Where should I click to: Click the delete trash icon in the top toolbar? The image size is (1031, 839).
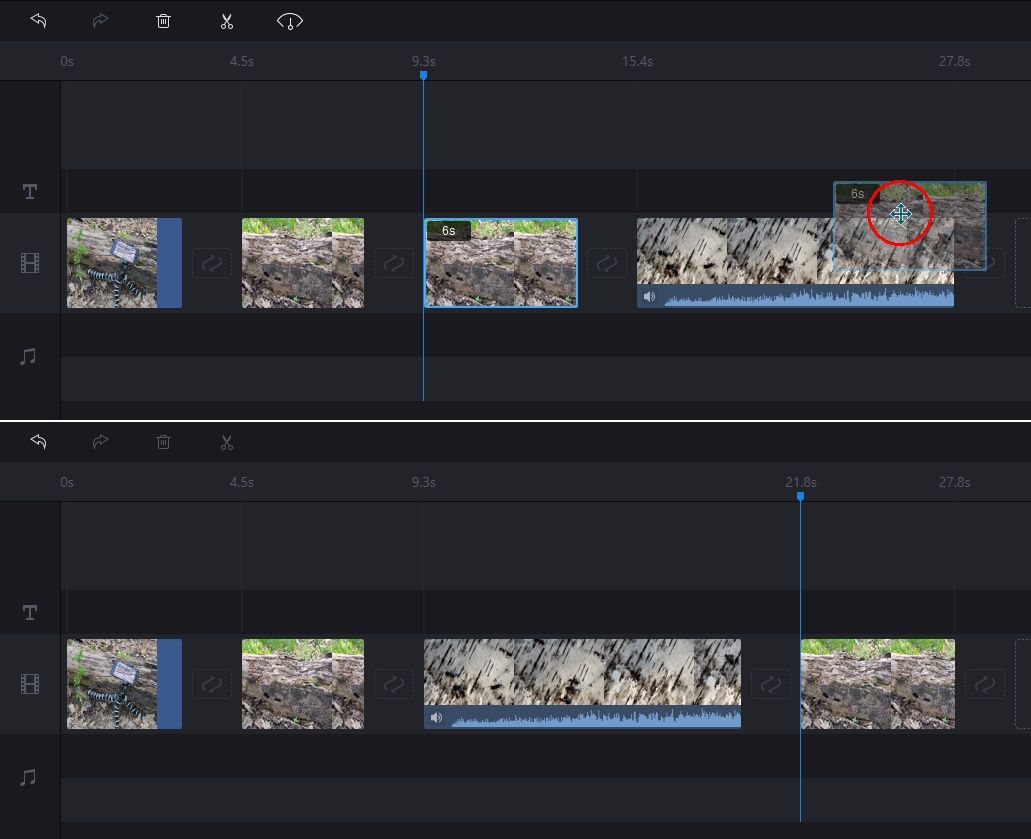point(164,21)
